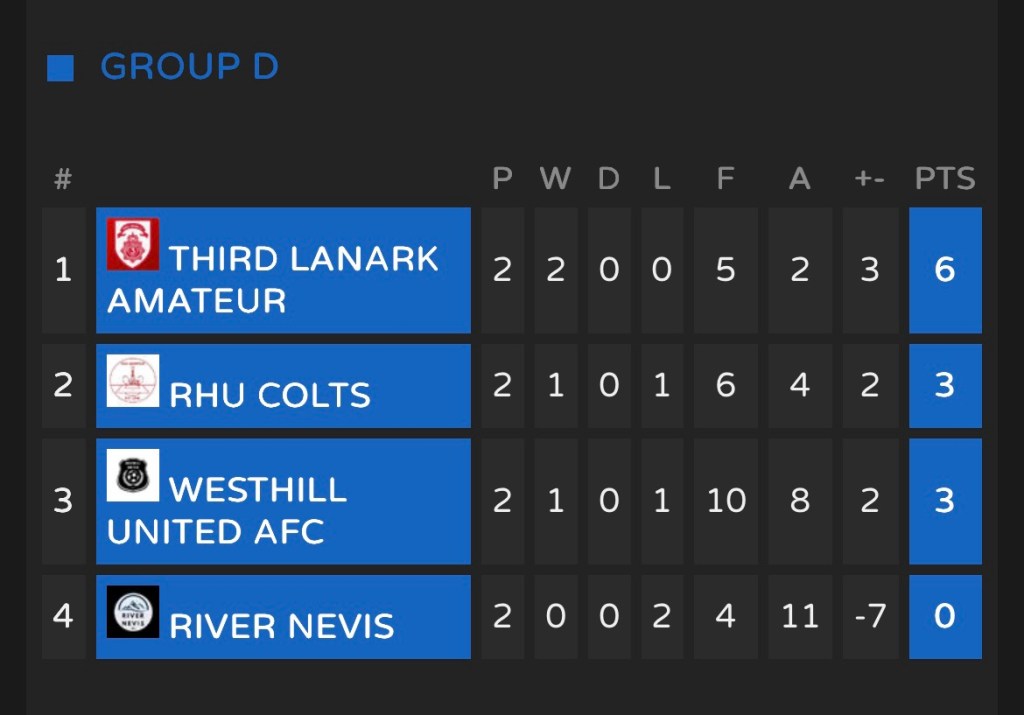This screenshot has width=1024, height=715.
Task: Click the W wins column header
Action: click(x=555, y=179)
